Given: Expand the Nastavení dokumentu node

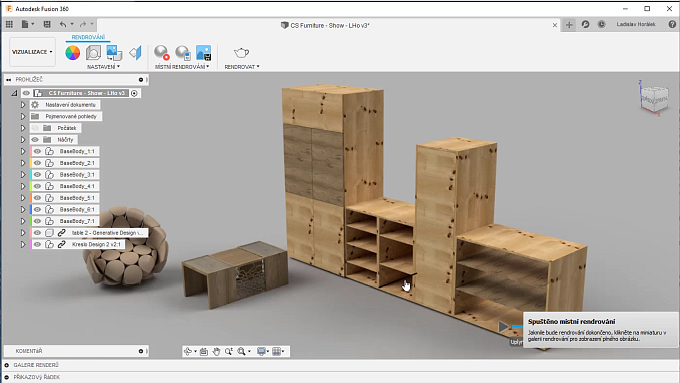Looking at the screenshot, I should coord(23,105).
